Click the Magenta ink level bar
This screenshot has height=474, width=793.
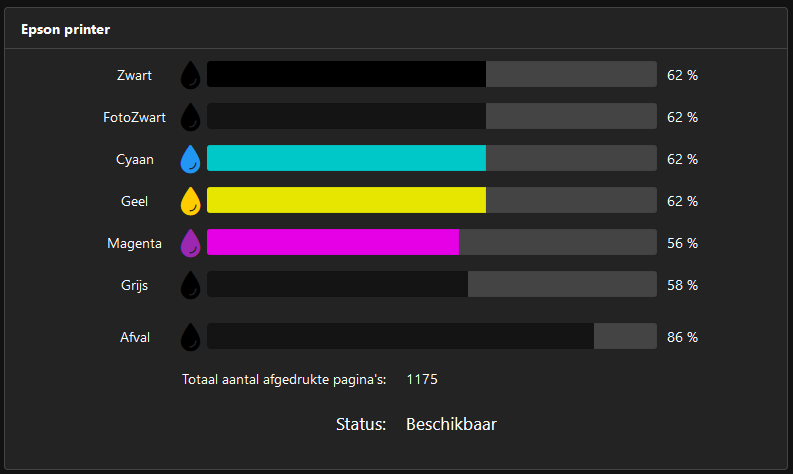click(x=431, y=243)
